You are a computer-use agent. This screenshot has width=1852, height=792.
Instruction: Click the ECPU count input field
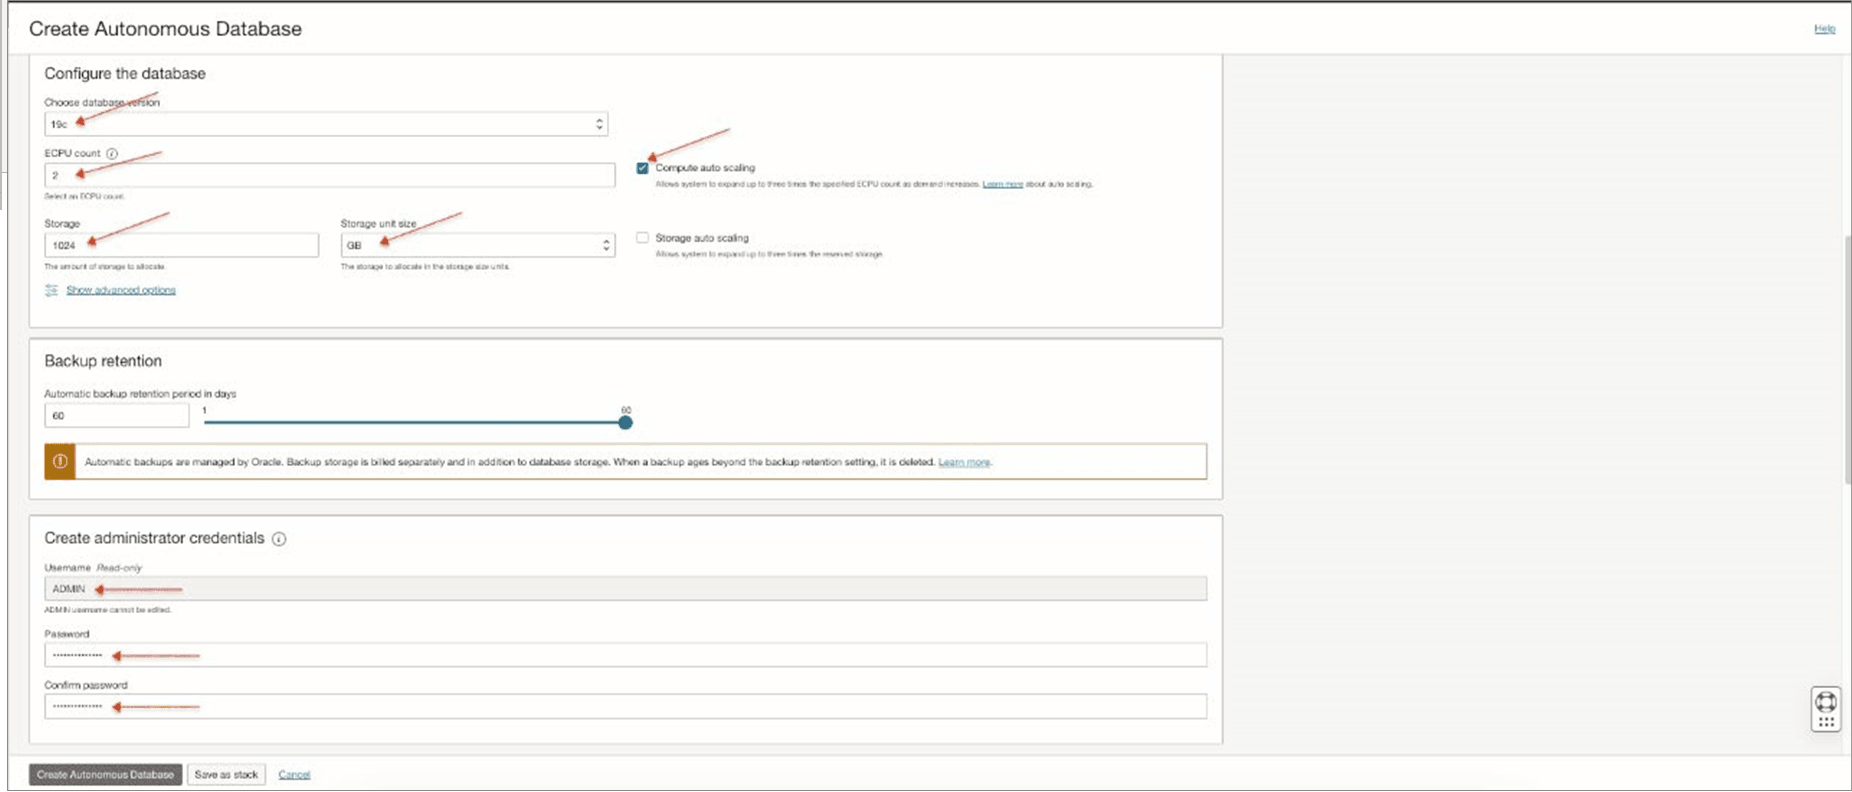coord(330,175)
